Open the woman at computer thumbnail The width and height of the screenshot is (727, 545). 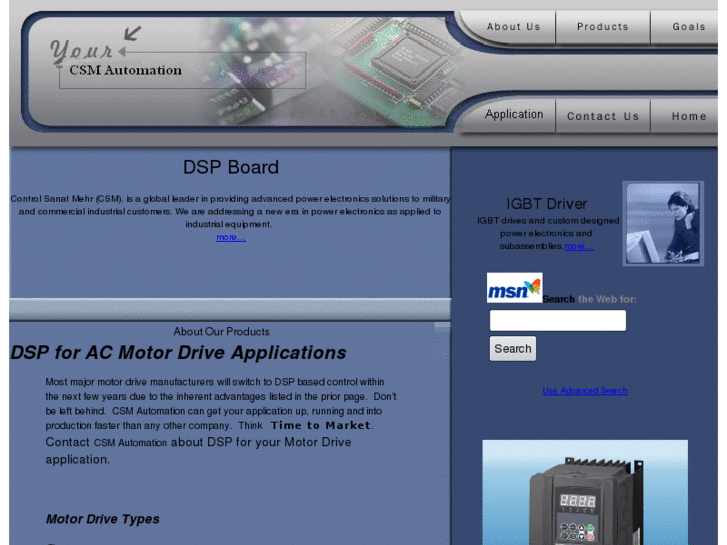[x=663, y=223]
